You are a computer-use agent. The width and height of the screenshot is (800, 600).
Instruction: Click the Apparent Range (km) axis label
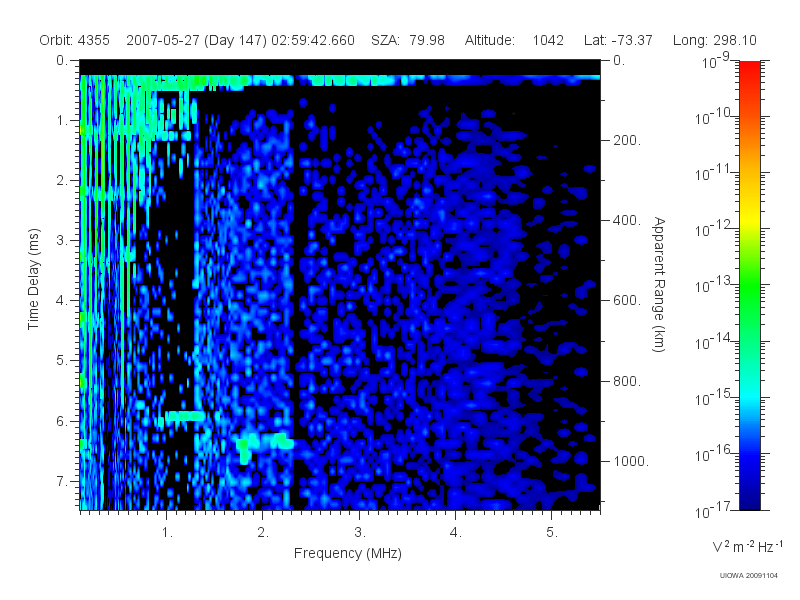point(659,285)
